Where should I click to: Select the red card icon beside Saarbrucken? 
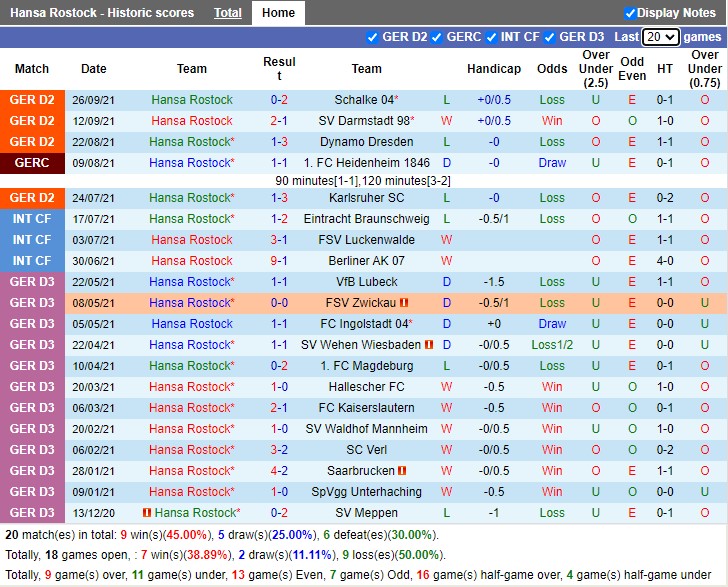[402, 471]
